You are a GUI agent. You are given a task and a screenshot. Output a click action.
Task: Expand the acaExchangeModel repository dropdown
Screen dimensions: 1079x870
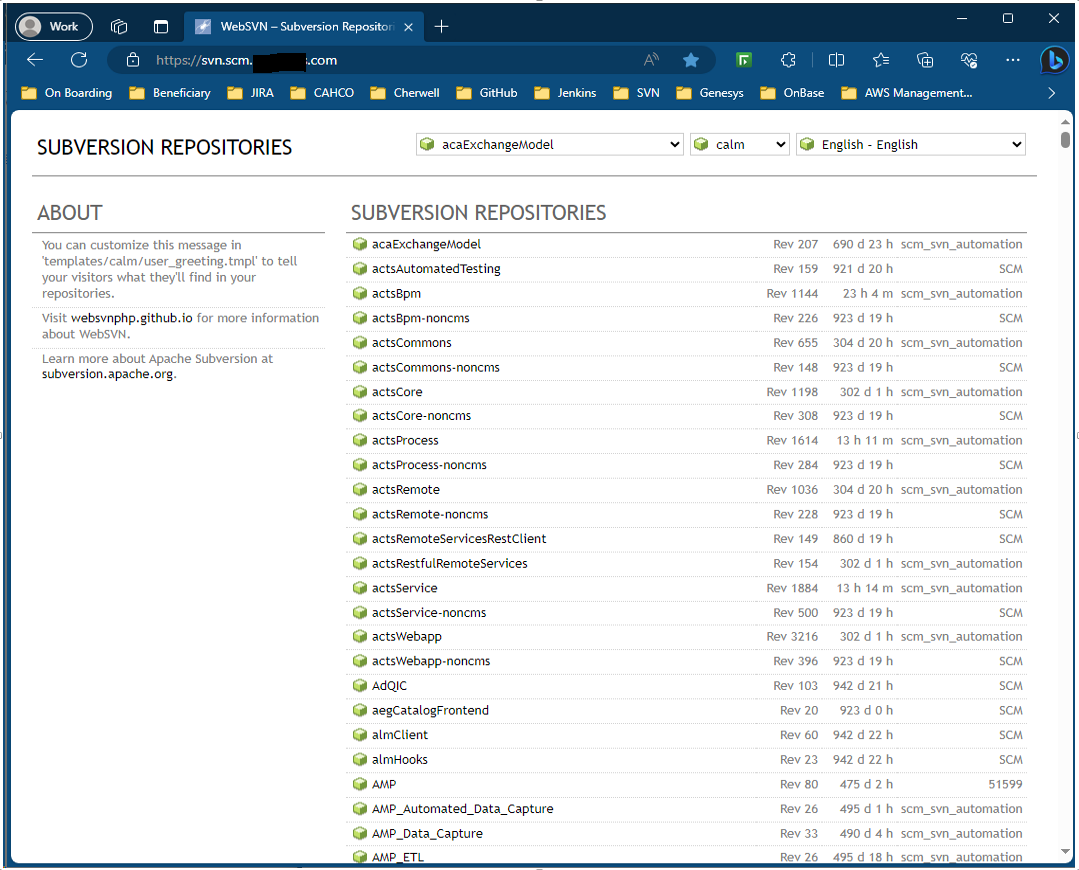point(549,145)
